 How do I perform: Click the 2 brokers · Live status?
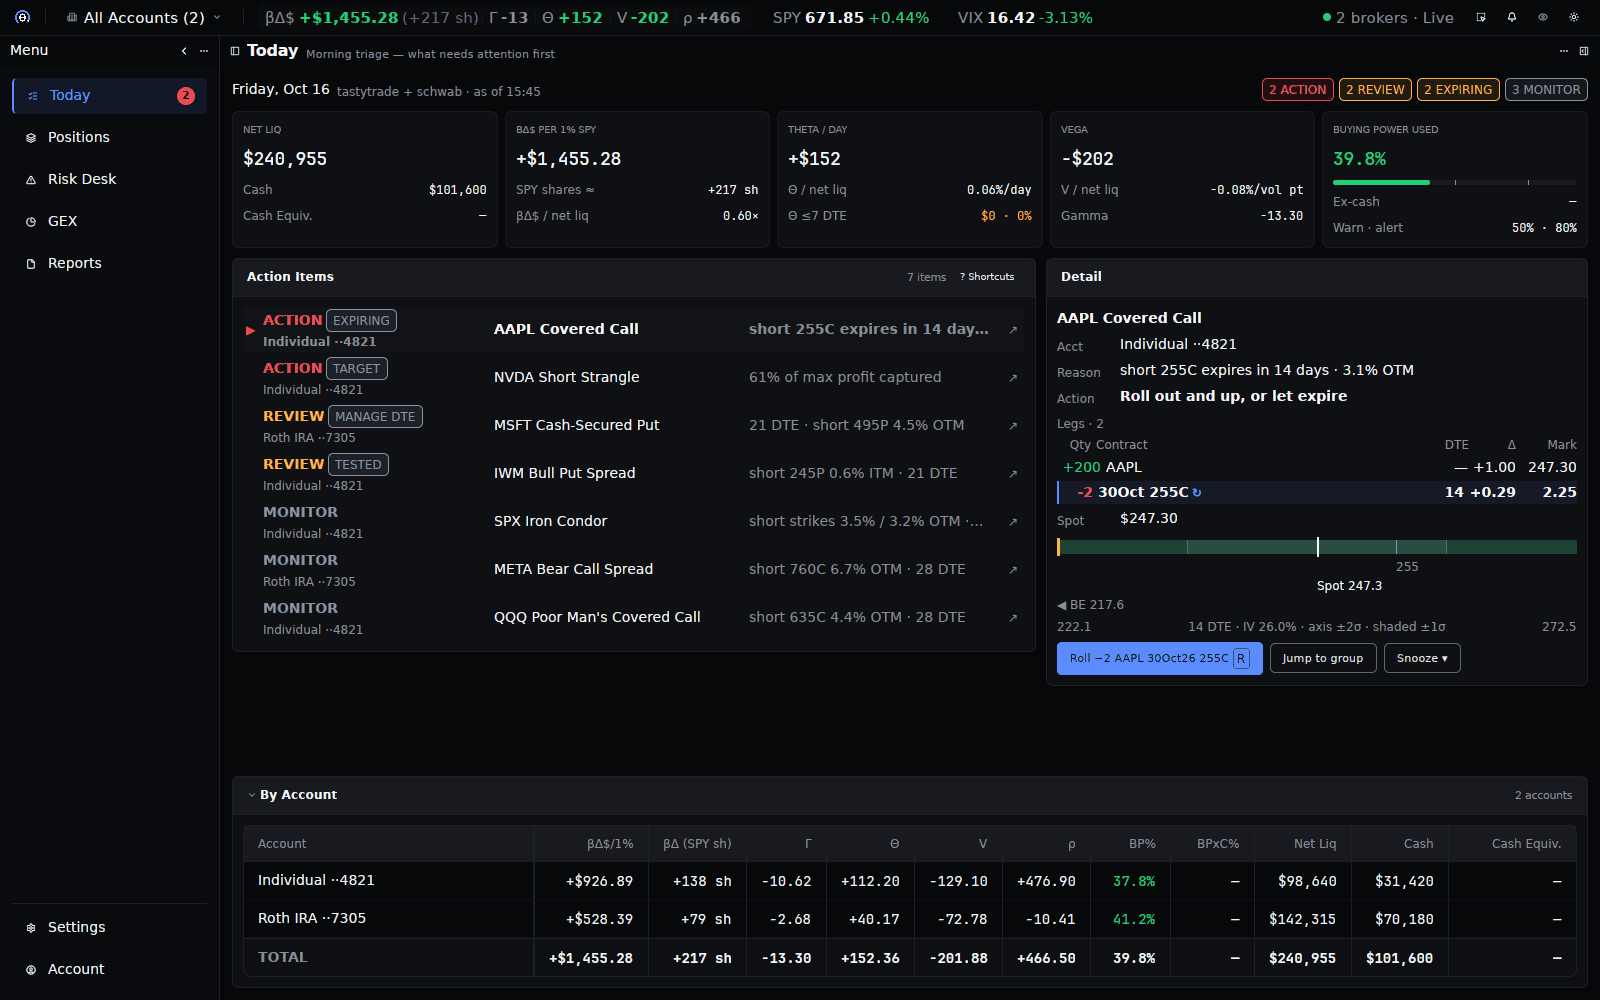[x=1388, y=18]
